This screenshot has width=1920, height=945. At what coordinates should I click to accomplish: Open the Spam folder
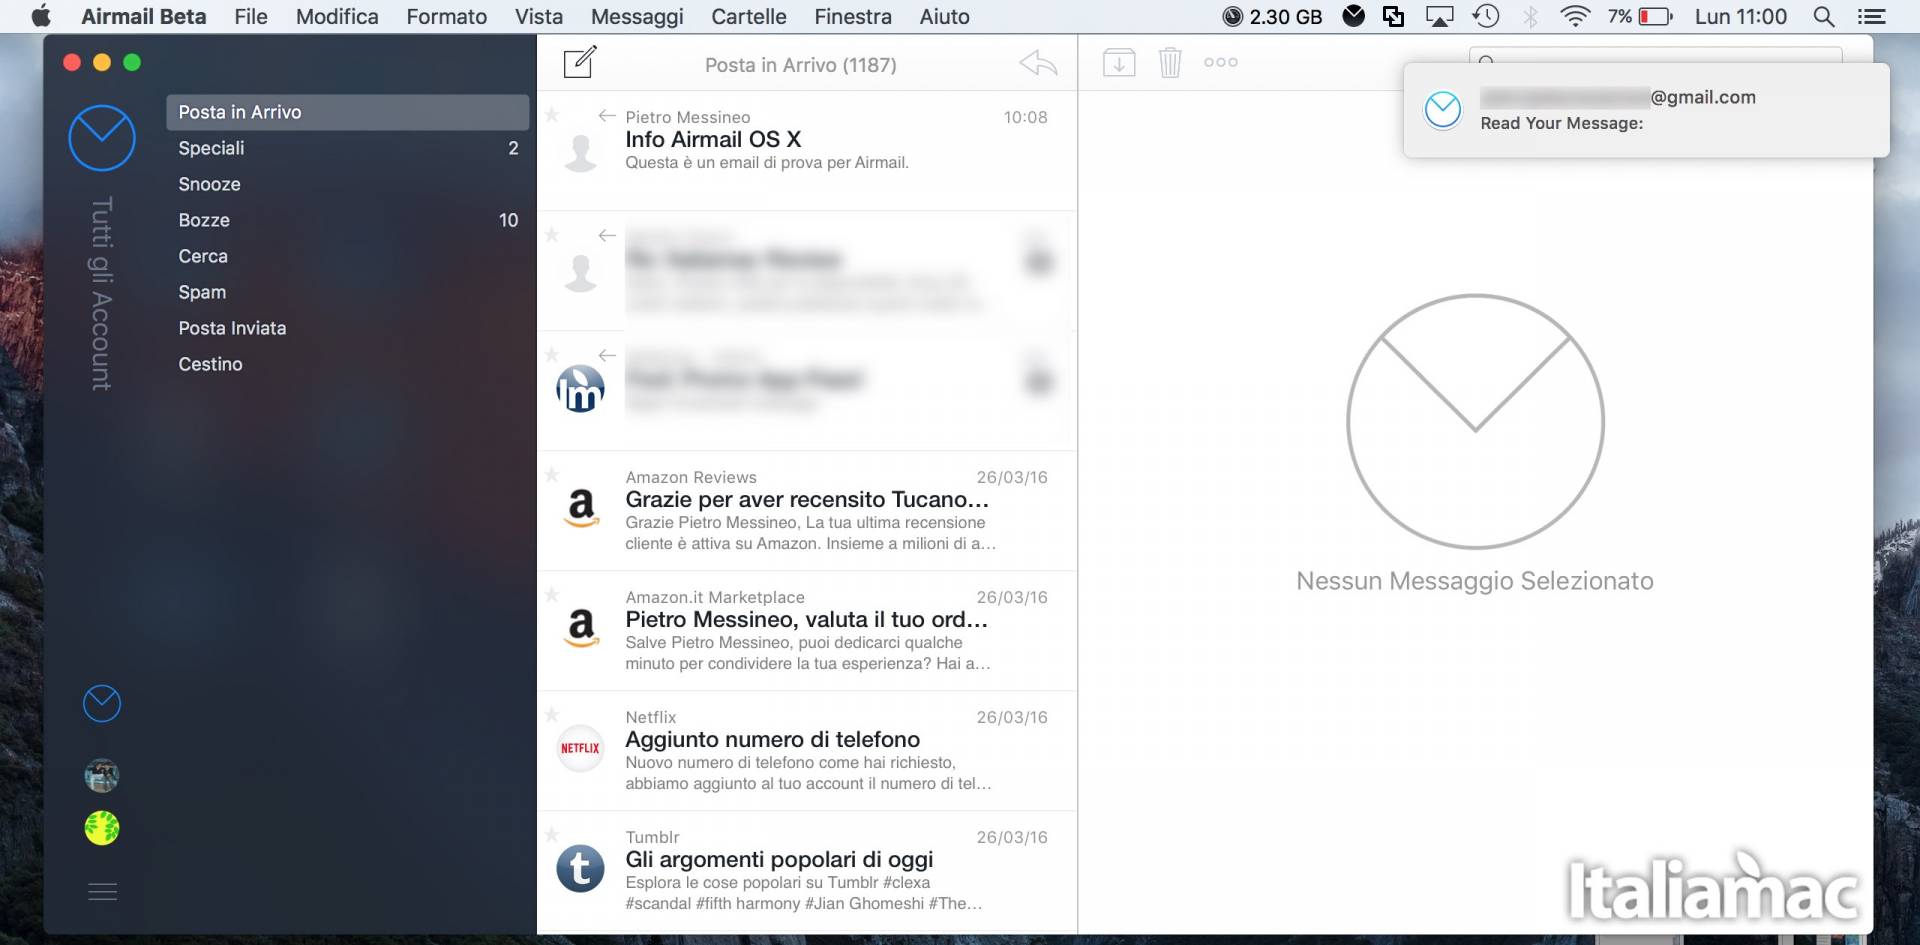pos(347,292)
